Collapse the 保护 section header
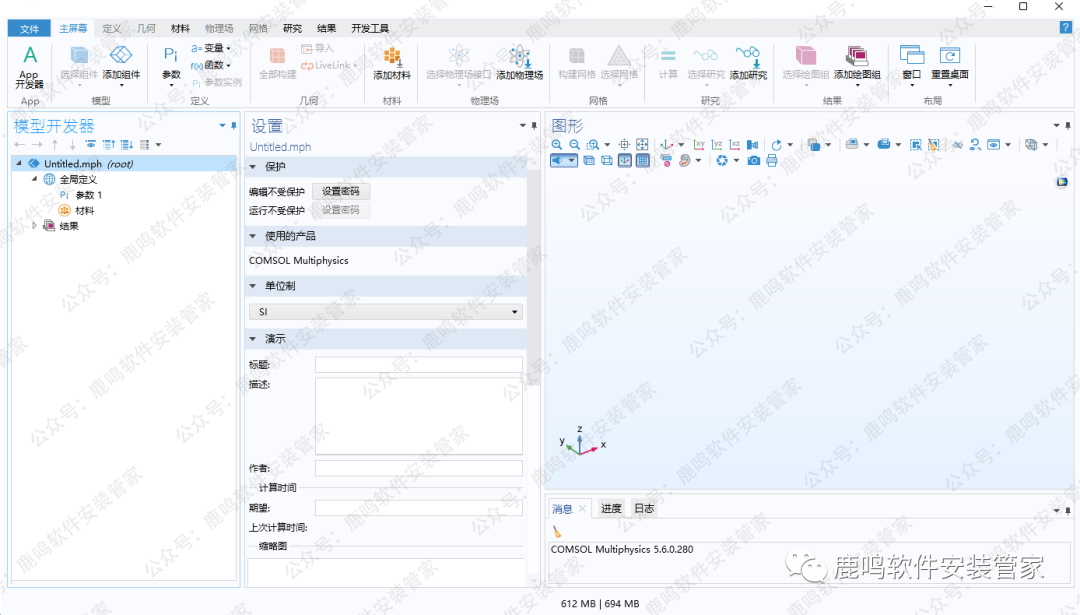Image resolution: width=1080 pixels, height=615 pixels. pyautogui.click(x=253, y=167)
